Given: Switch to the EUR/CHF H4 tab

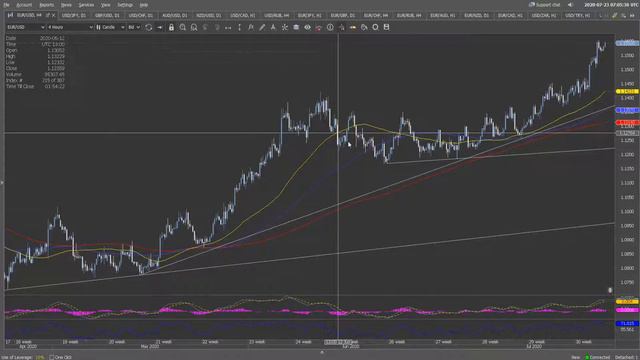Looking at the screenshot, I should 376,15.
